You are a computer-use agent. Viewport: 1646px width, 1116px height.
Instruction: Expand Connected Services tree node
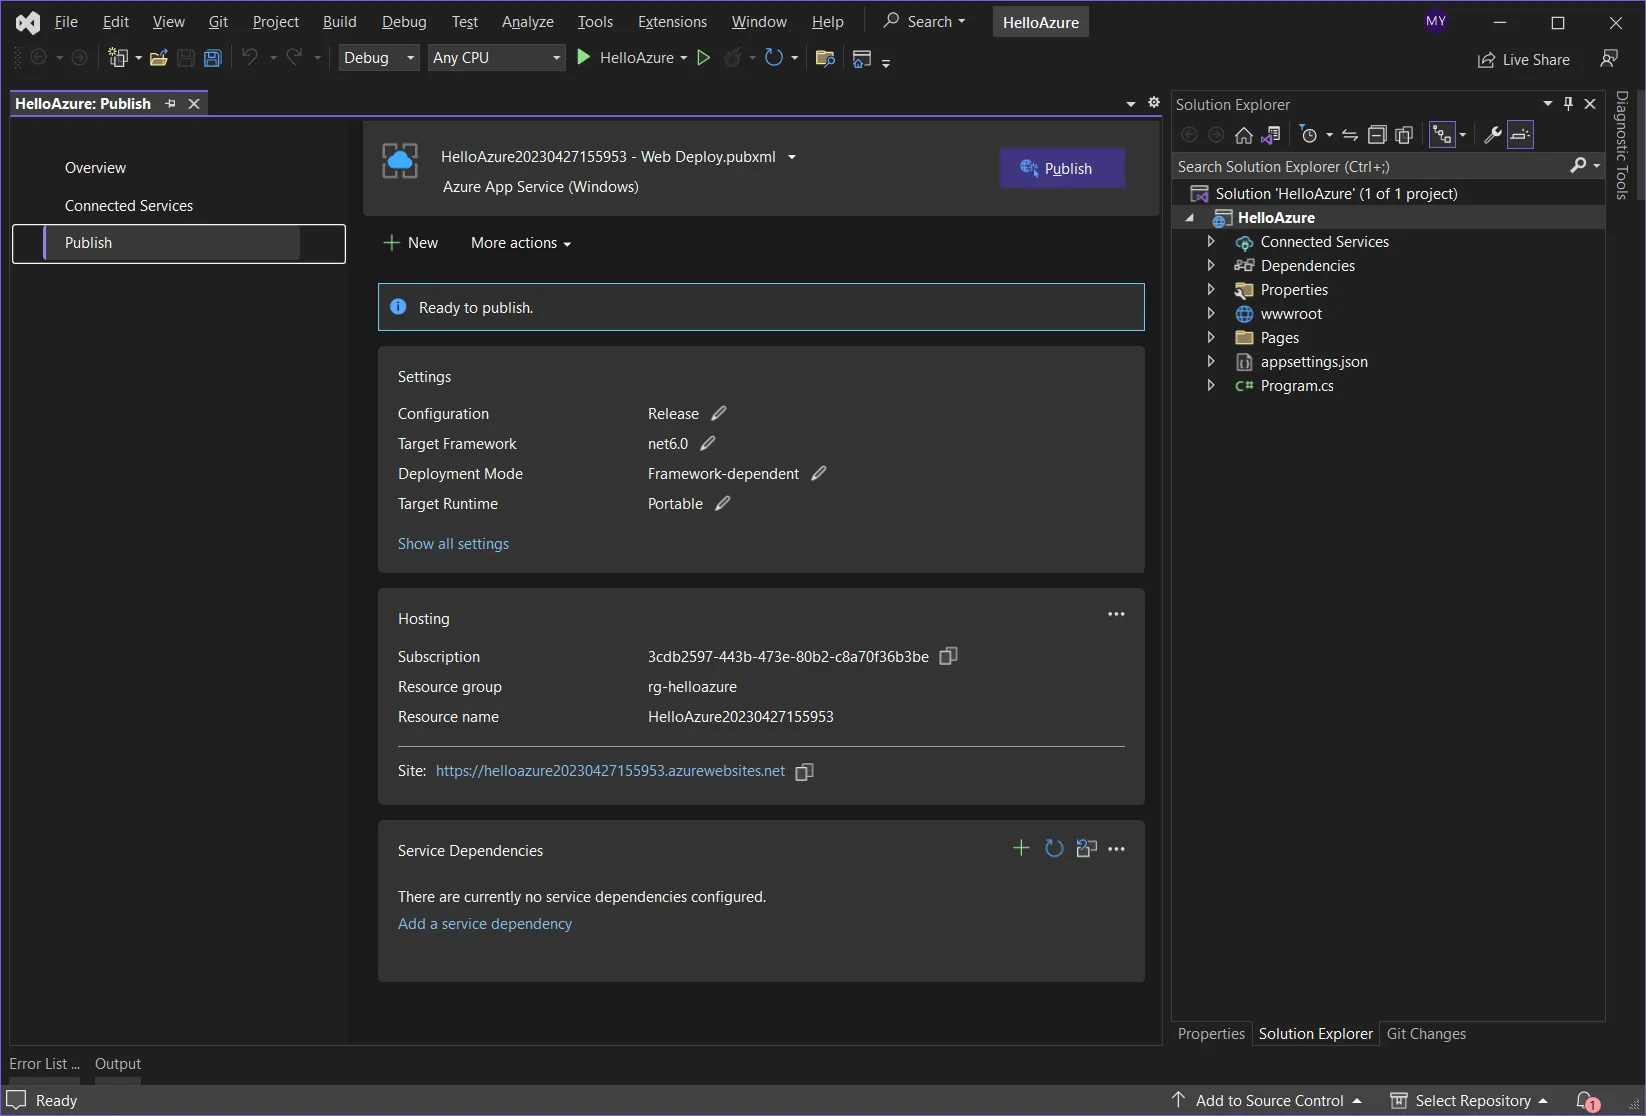pyautogui.click(x=1210, y=241)
